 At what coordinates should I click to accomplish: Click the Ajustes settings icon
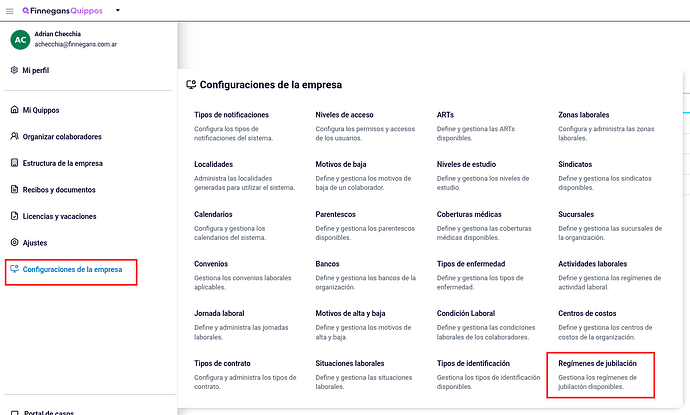(15, 242)
